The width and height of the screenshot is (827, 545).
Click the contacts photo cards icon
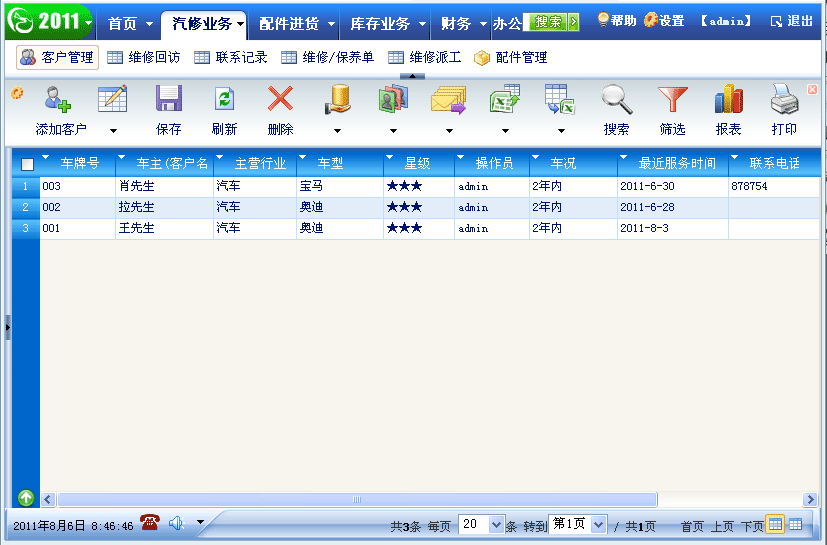pyautogui.click(x=393, y=99)
